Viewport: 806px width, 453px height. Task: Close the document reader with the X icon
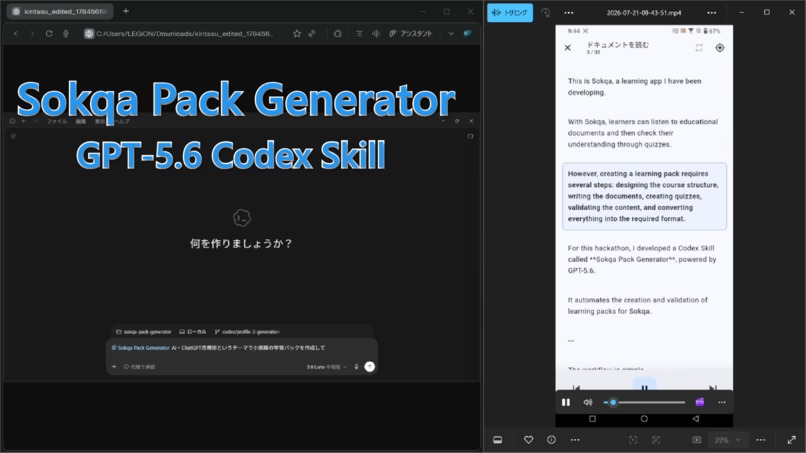567,48
